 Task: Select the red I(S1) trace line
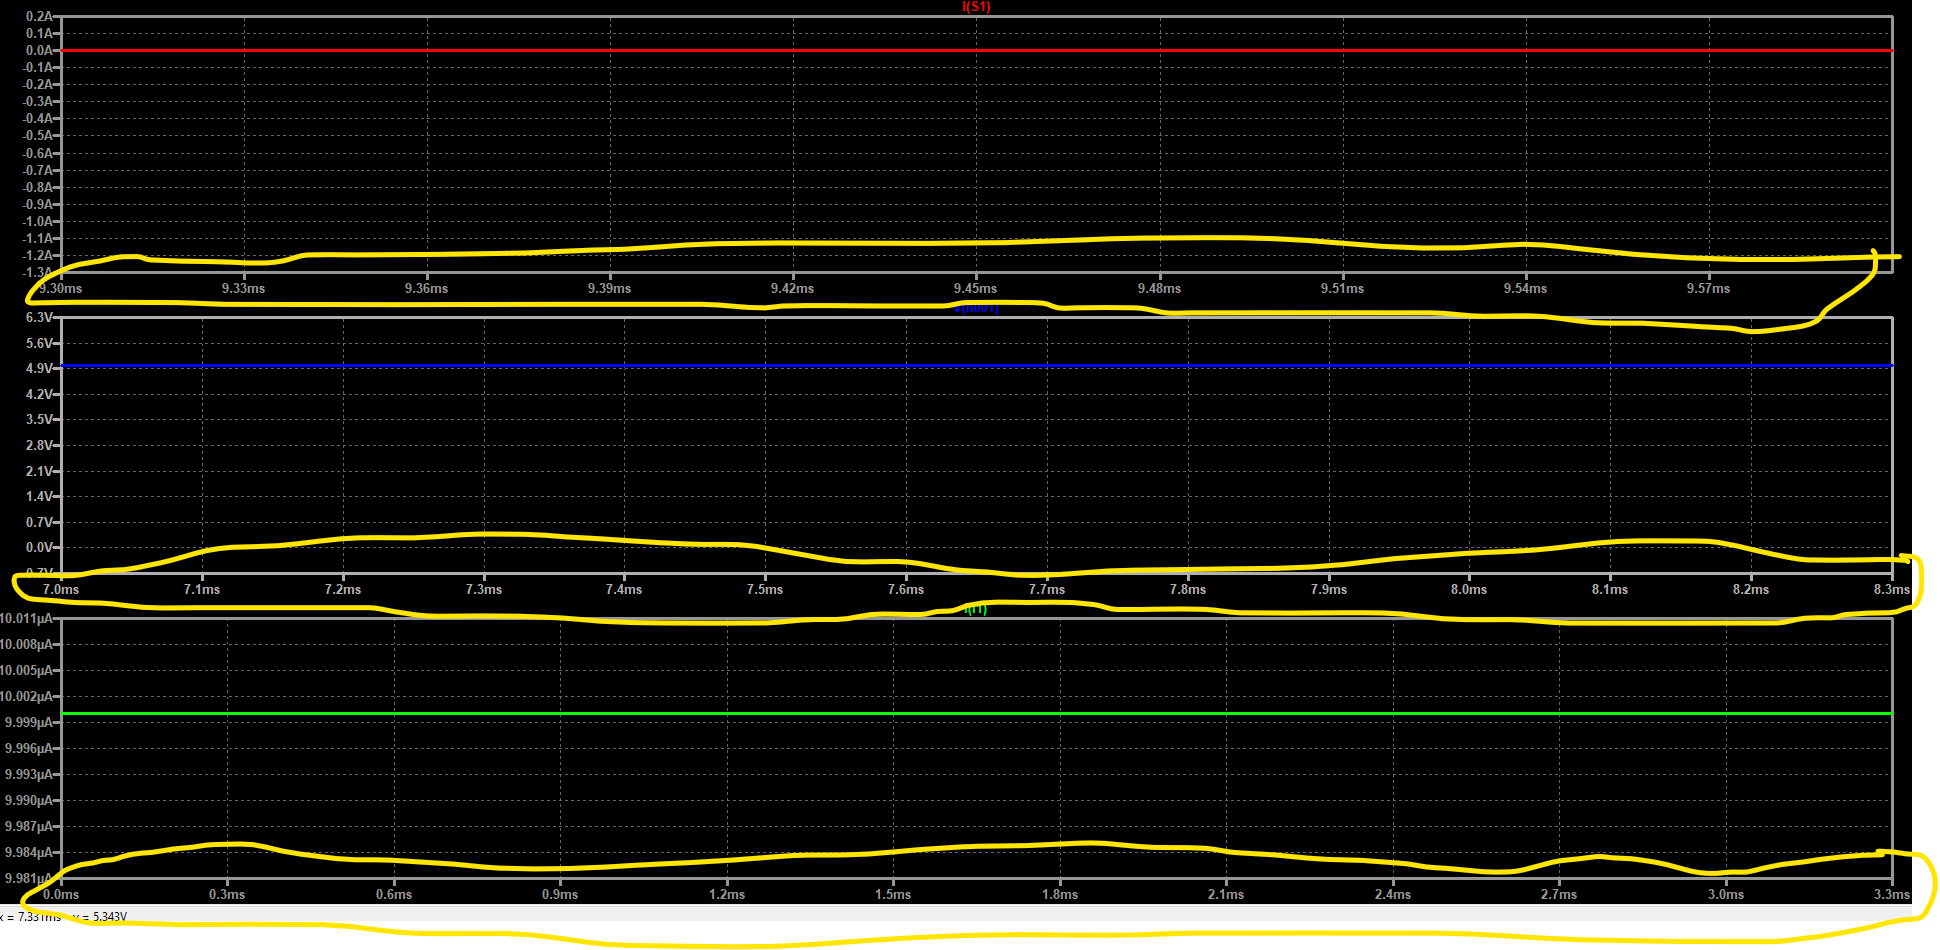click(x=976, y=50)
